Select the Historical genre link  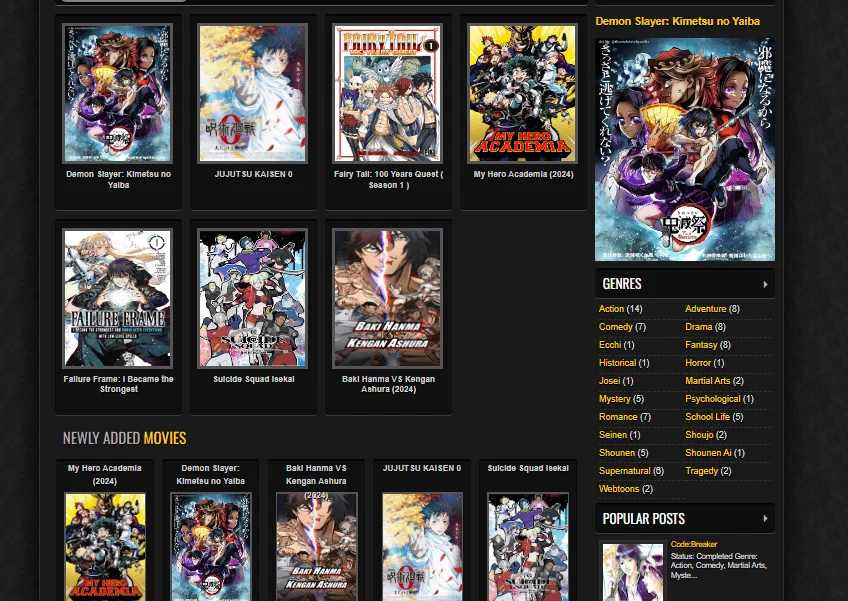617,363
